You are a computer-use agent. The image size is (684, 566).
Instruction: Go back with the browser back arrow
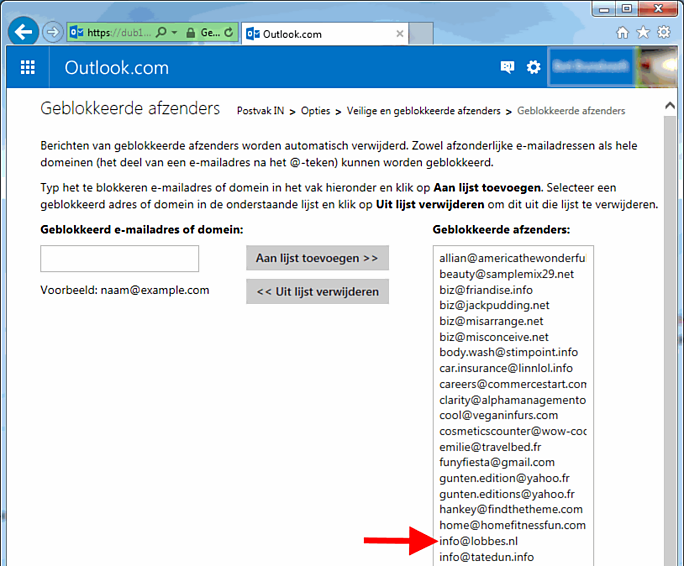[23, 31]
